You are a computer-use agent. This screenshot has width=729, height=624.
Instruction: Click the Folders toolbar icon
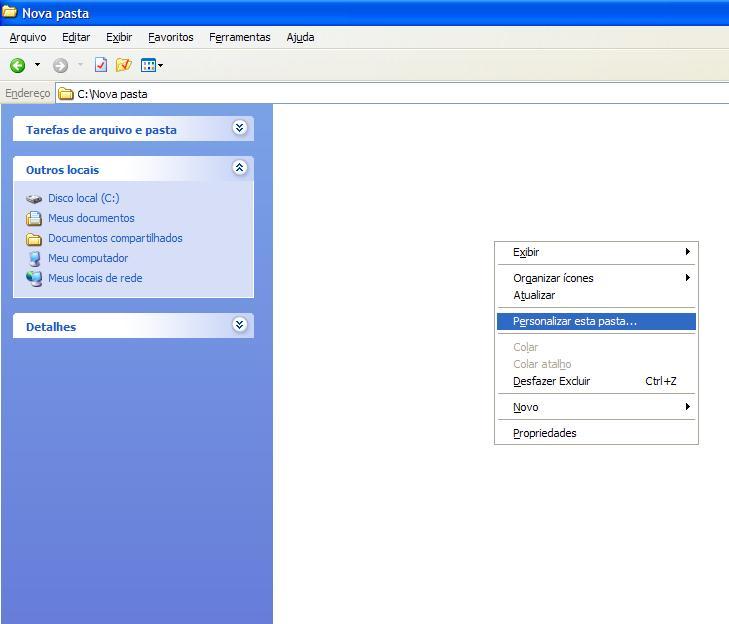click(x=124, y=65)
